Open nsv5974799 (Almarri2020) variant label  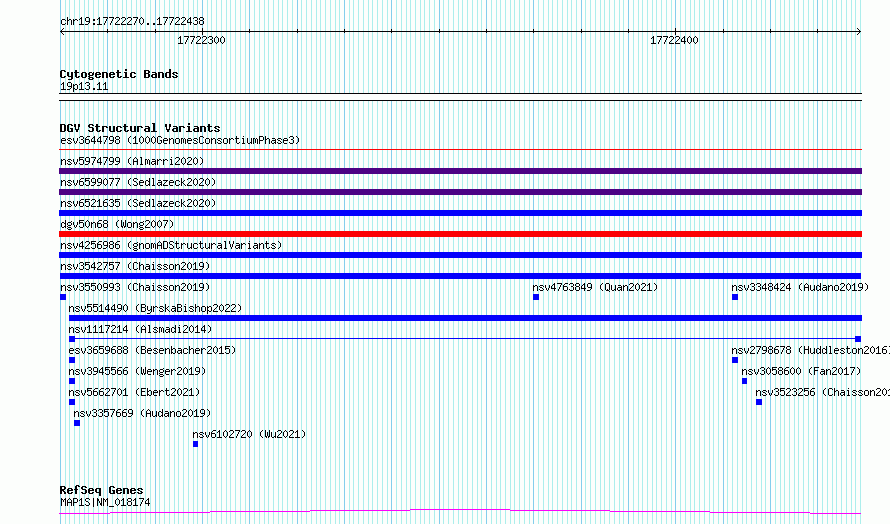132,161
